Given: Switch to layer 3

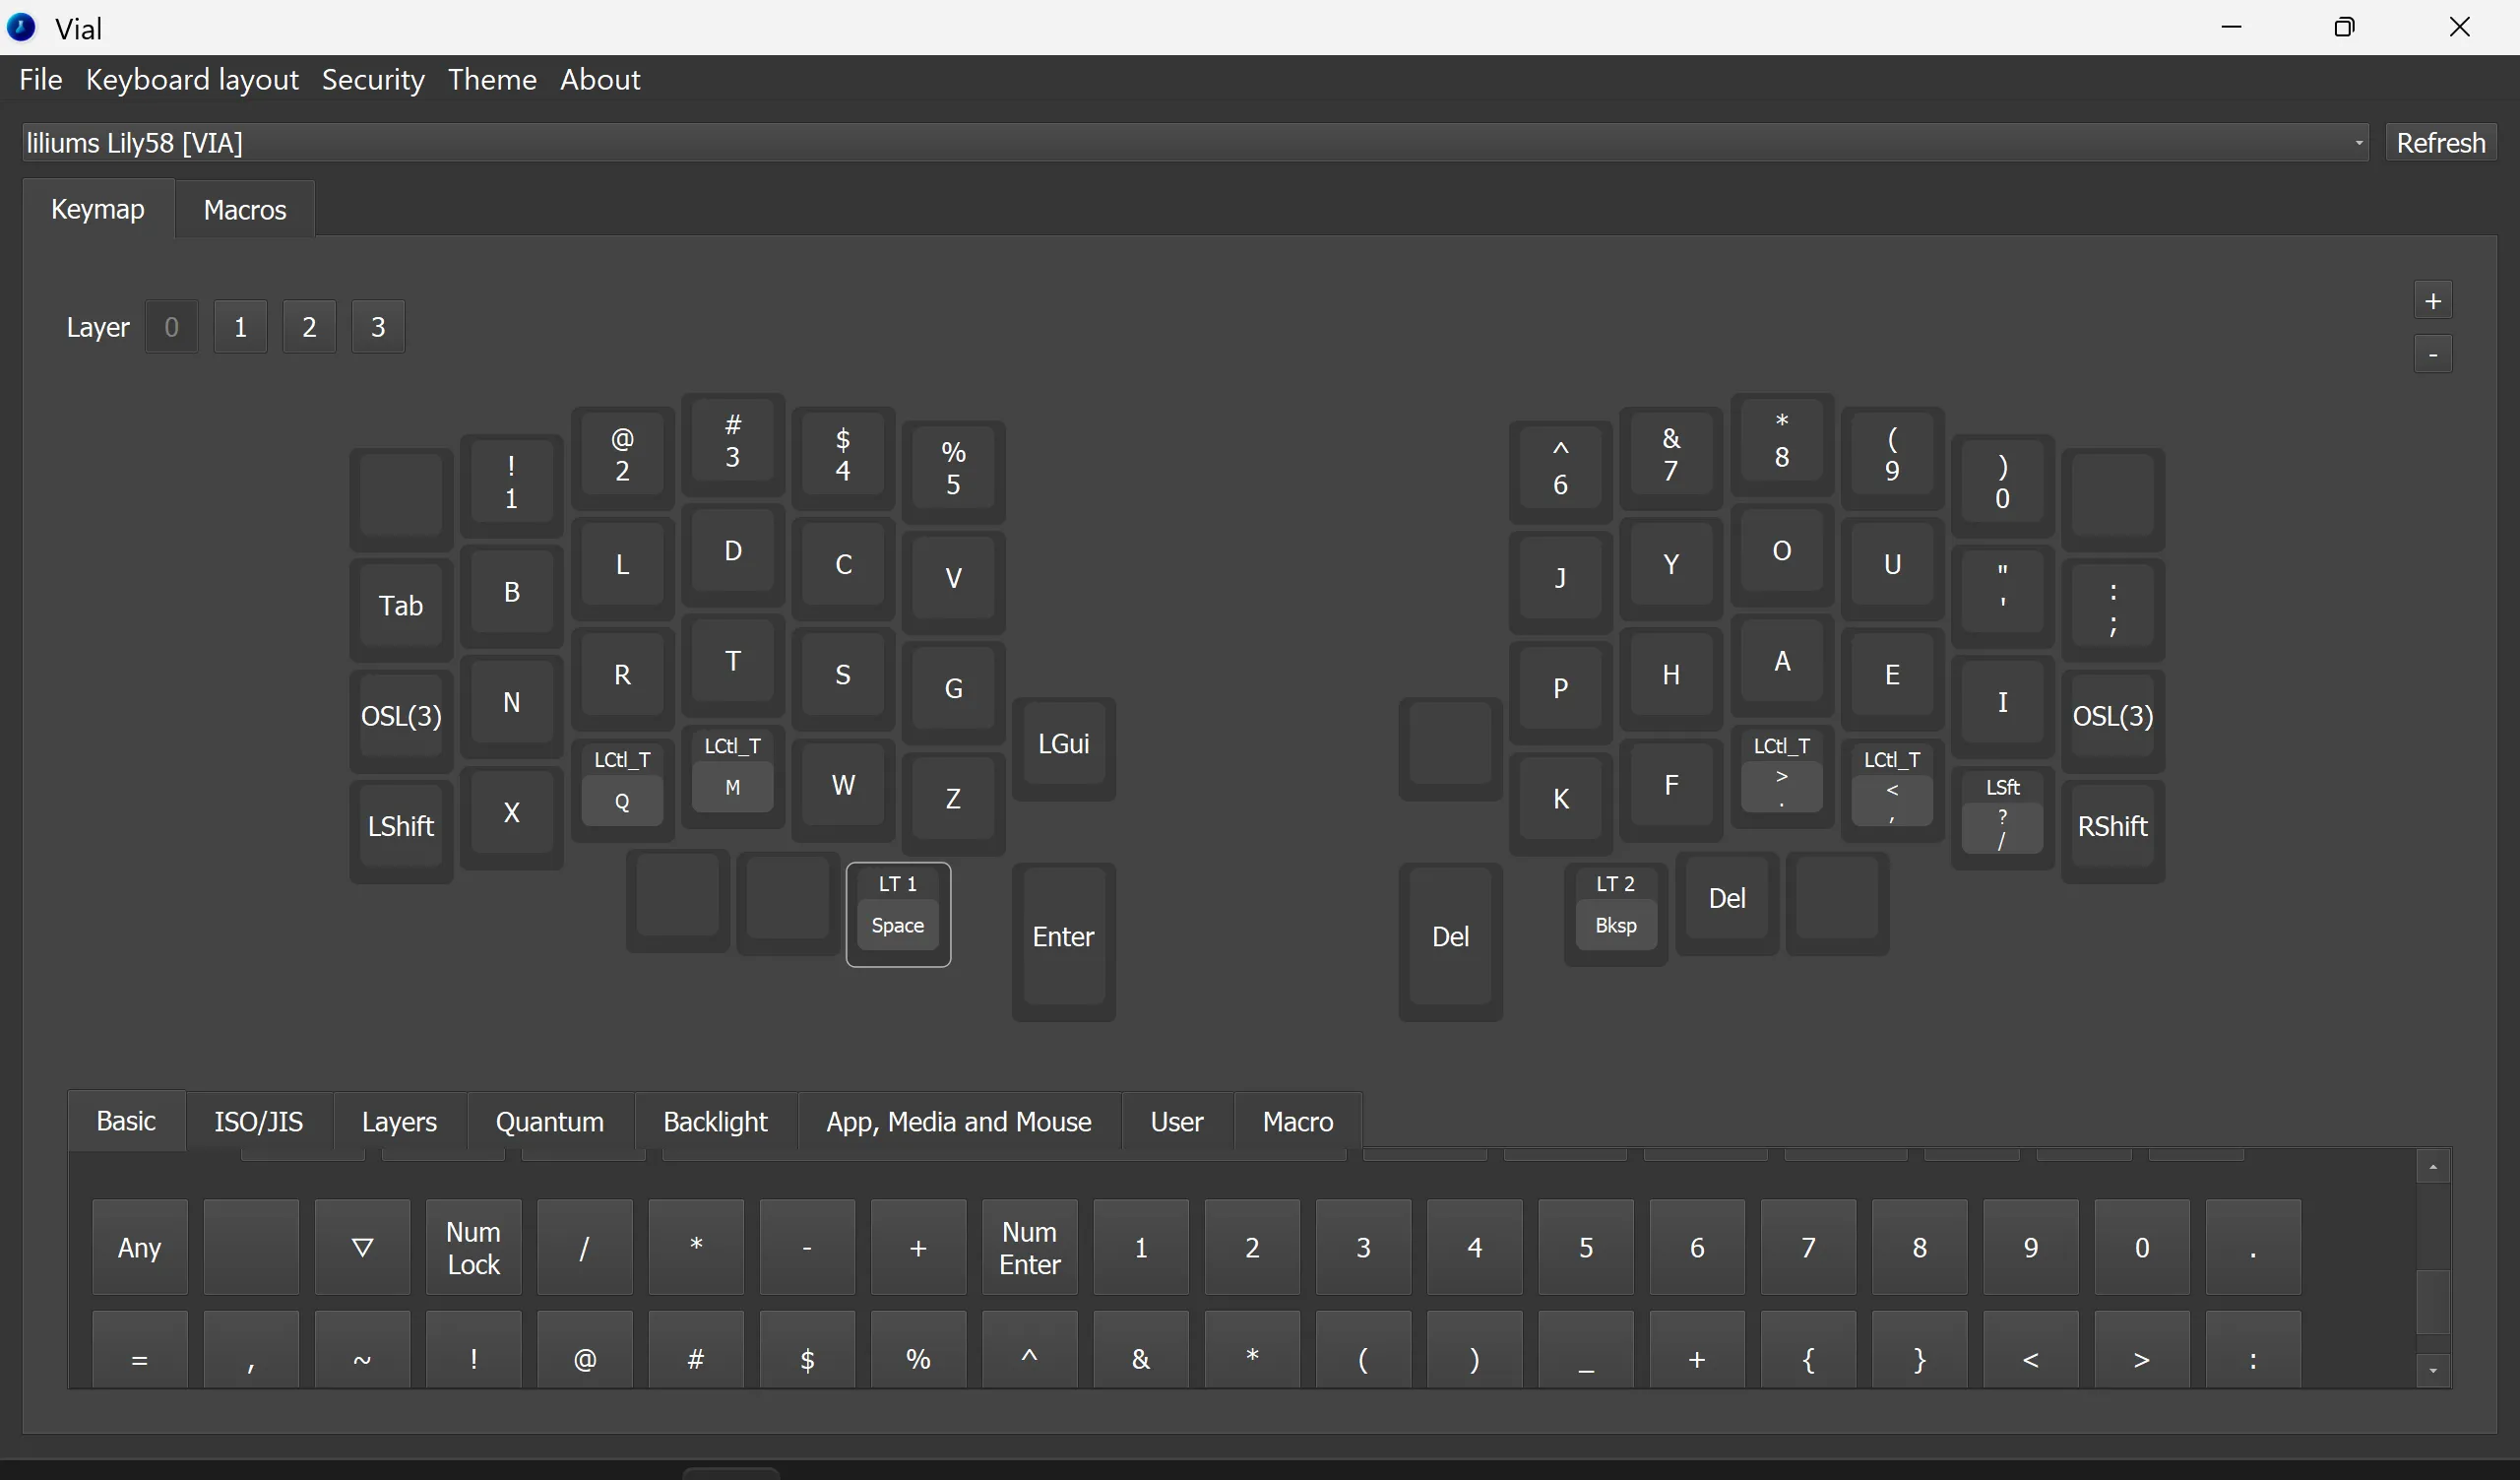Looking at the screenshot, I should [x=378, y=327].
